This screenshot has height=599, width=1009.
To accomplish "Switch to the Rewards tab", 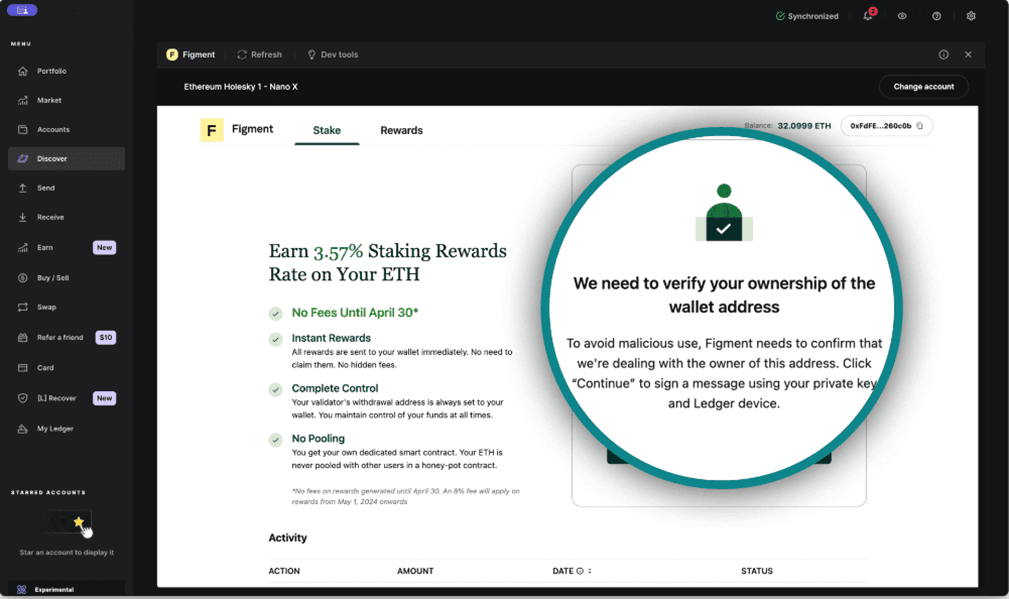I will coord(401,130).
